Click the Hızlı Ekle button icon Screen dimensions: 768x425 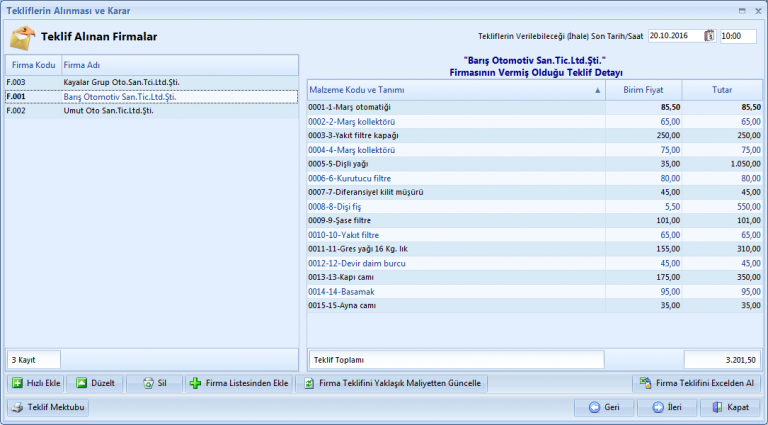pyautogui.click(x=18, y=383)
